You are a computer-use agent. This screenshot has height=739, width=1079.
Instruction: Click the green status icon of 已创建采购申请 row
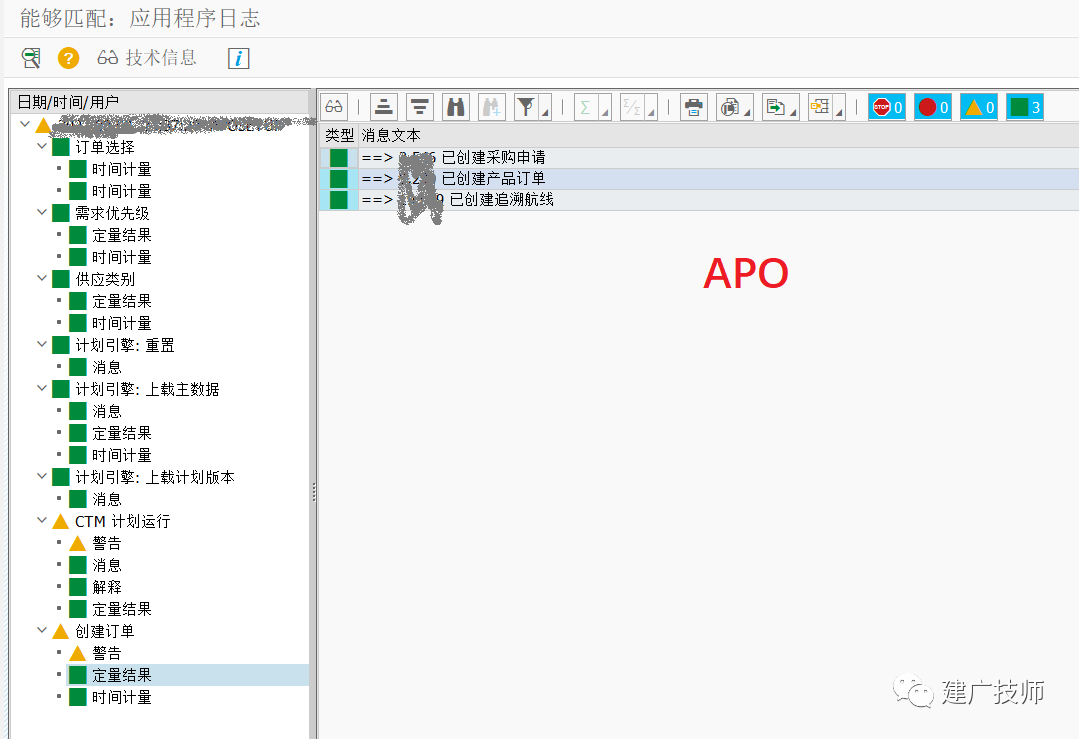click(339, 158)
